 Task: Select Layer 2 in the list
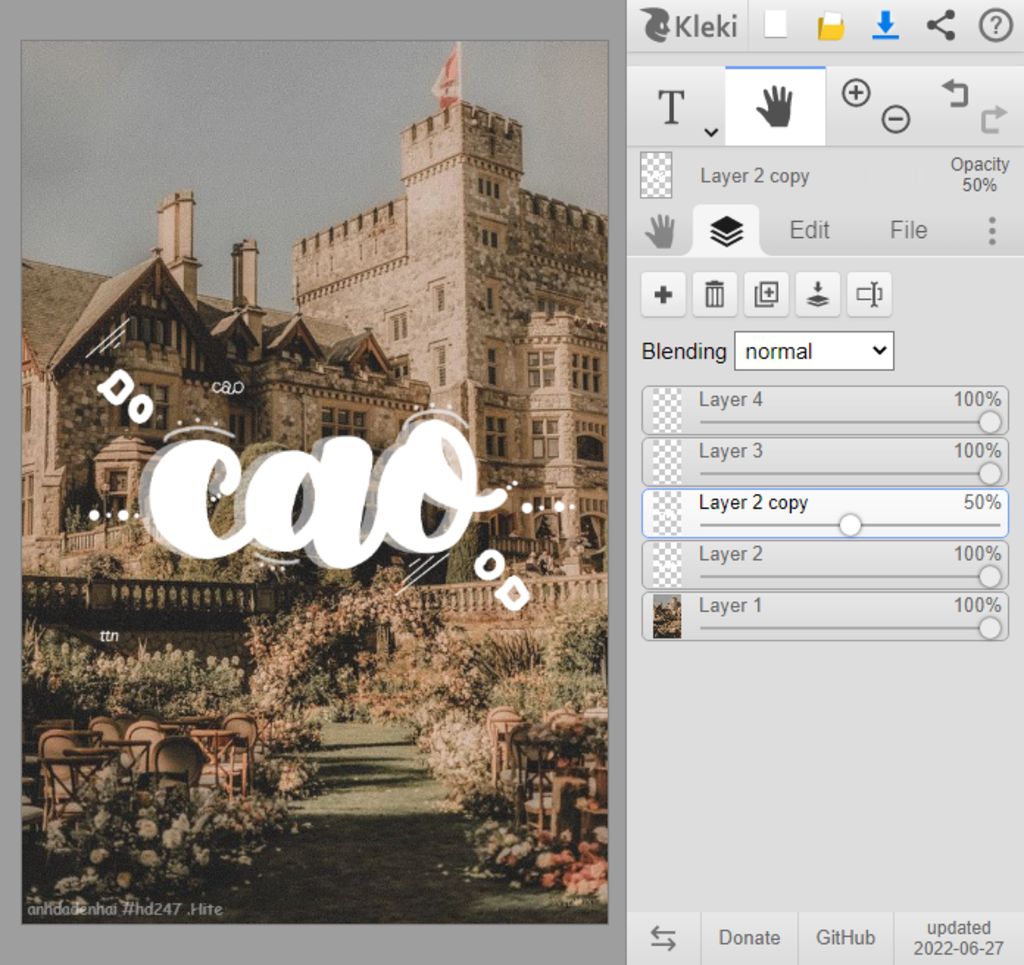pos(825,565)
